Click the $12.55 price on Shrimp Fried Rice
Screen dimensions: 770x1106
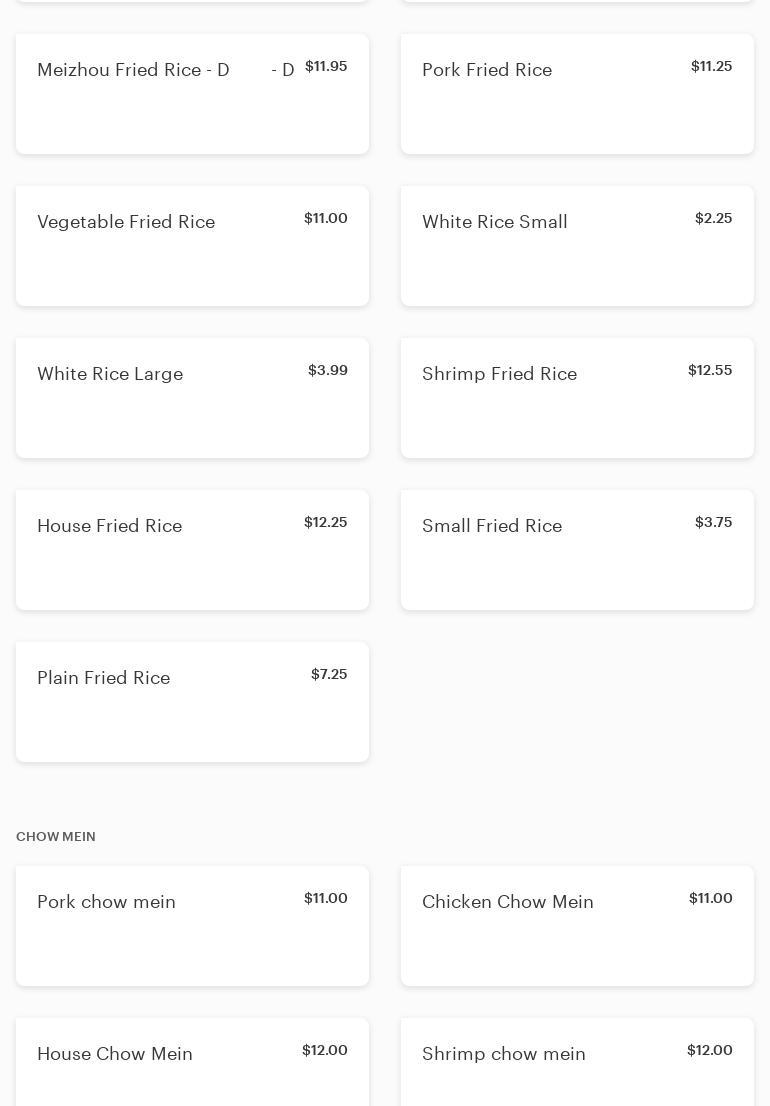[710, 370]
